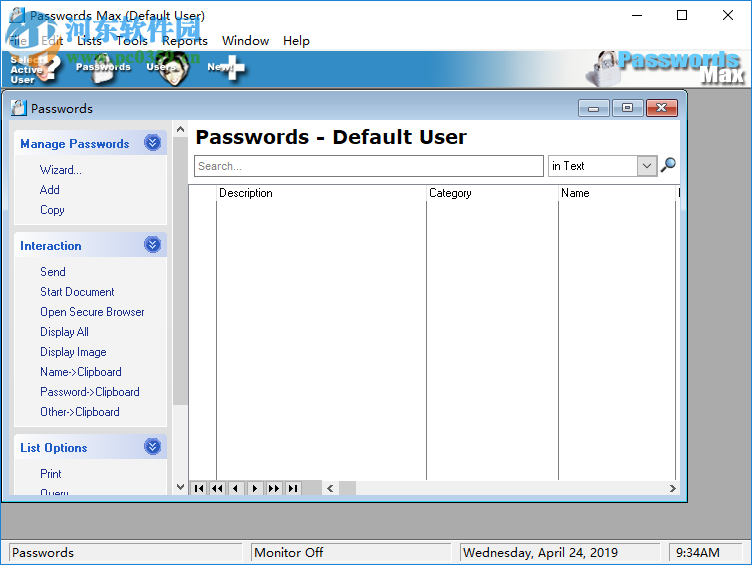This screenshot has height=565, width=752.
Task: Launch the password Wizard link
Action: 60,170
